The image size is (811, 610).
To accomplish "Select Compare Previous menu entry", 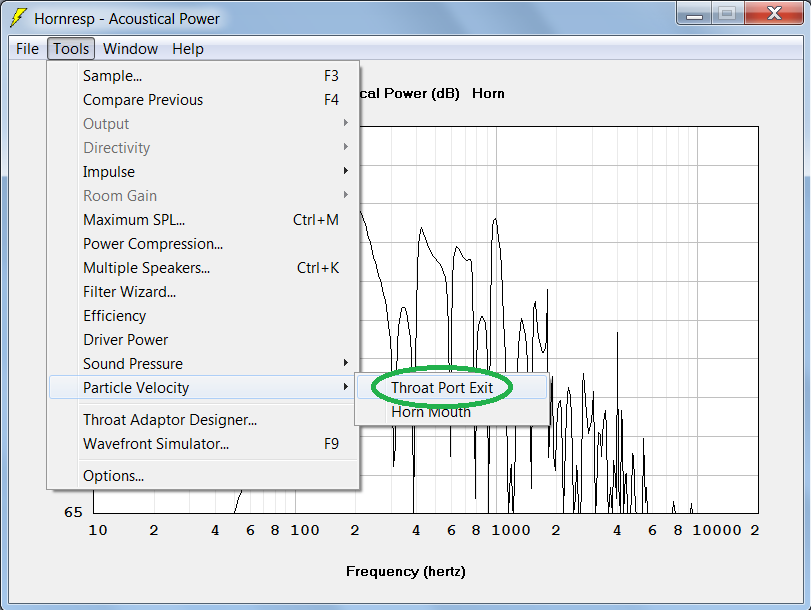I will click(x=204, y=99).
